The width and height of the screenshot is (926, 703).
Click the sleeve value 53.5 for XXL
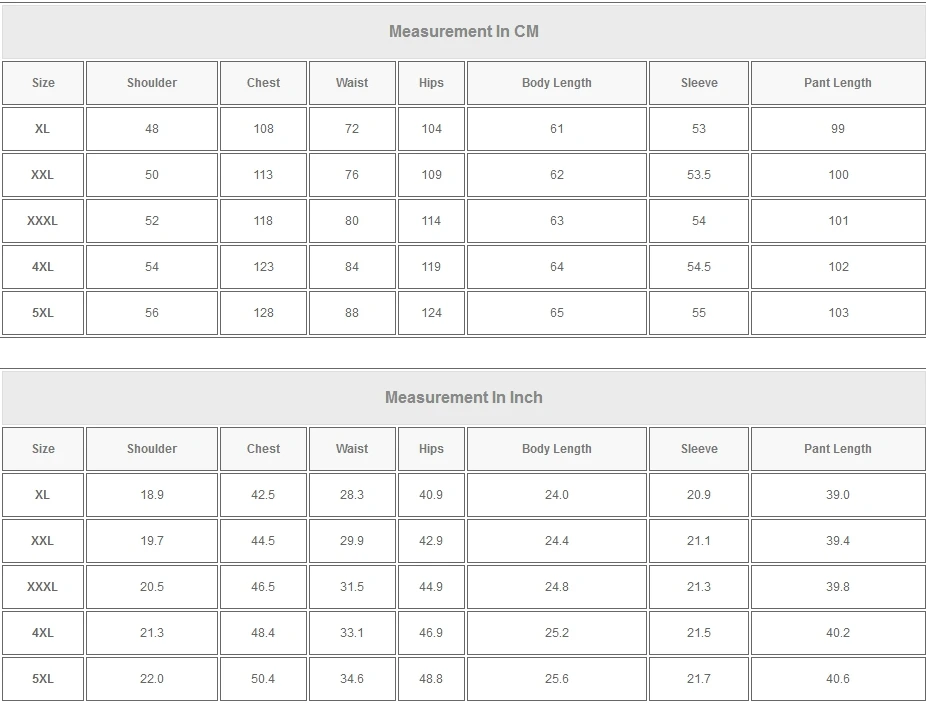(699, 175)
